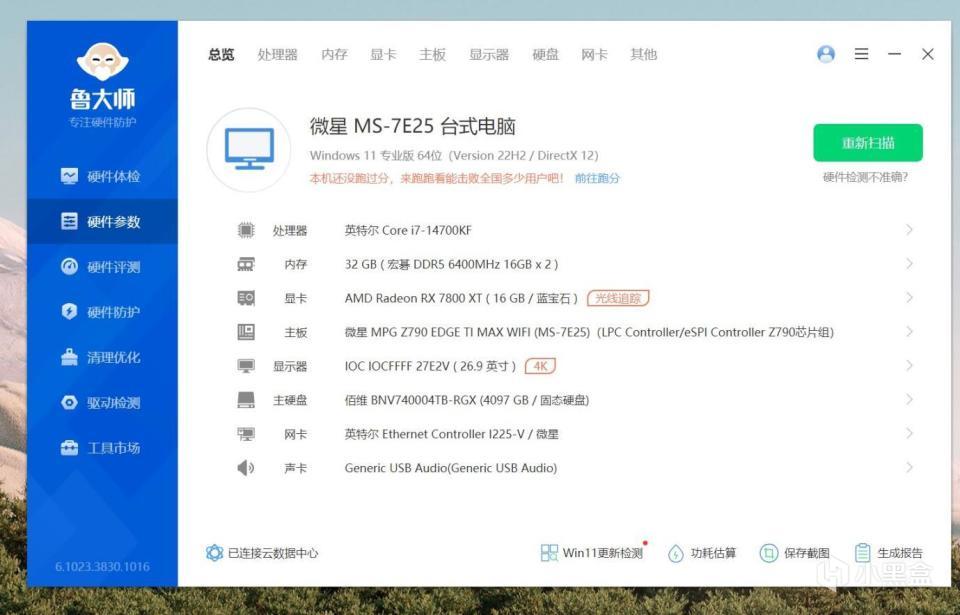Click the 光线追踪 badge
Image resolution: width=960 pixels, height=615 pixels.
618,298
